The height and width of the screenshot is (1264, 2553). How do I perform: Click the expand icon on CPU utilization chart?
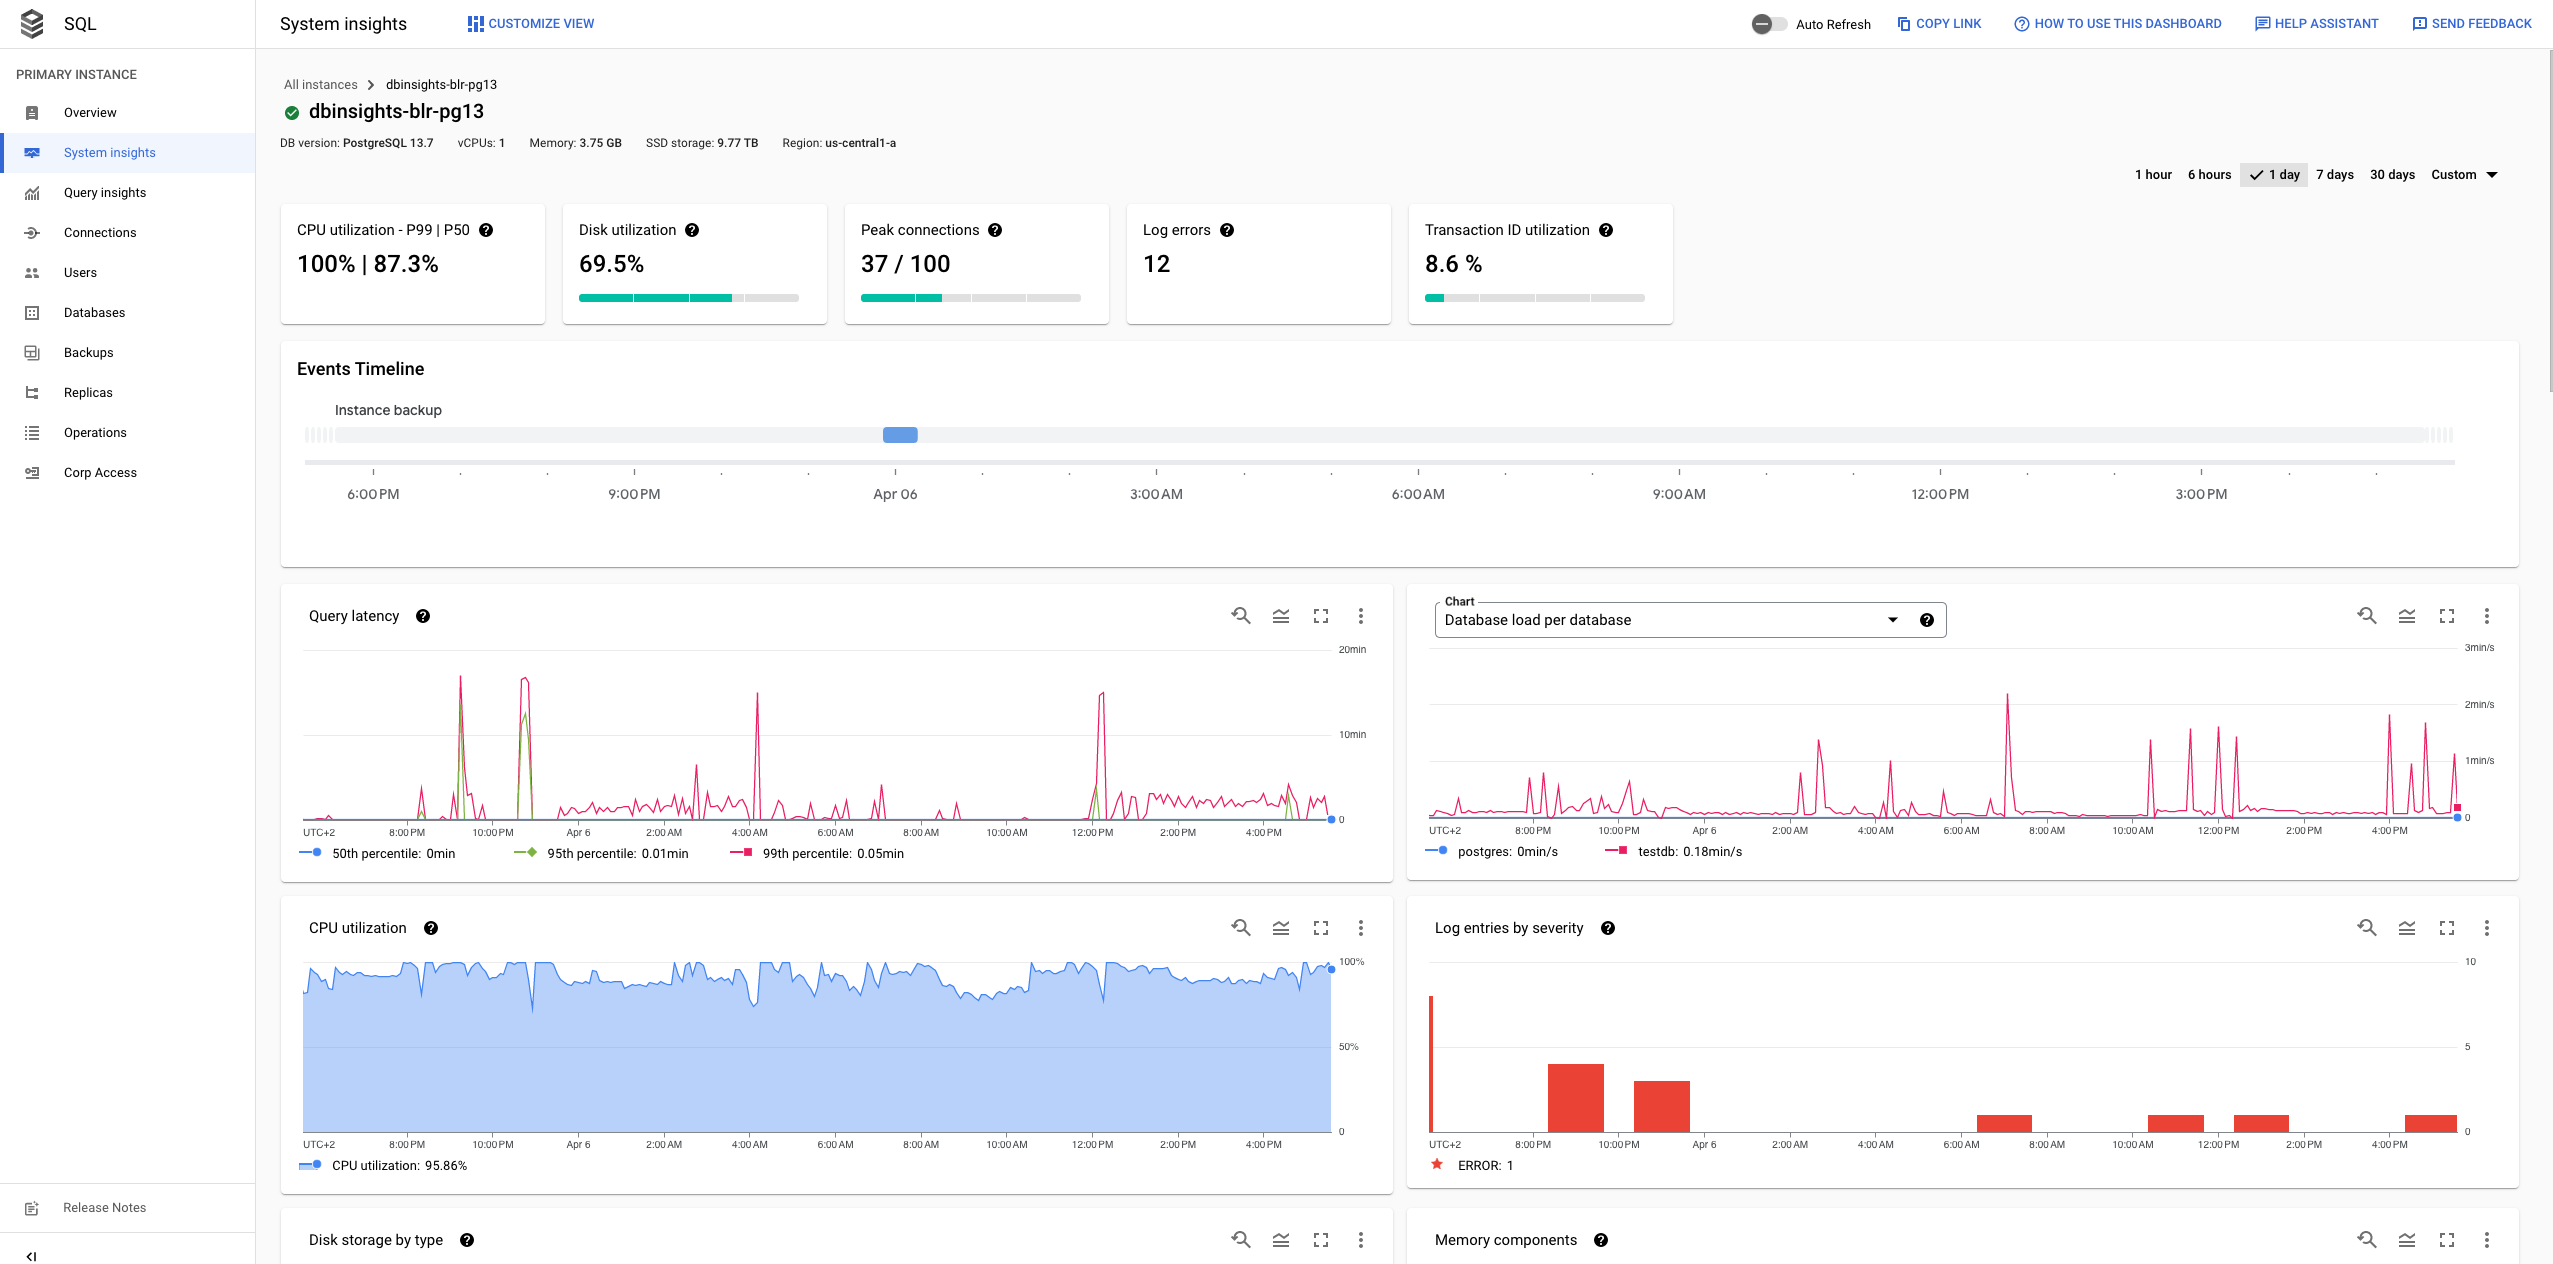[1322, 928]
